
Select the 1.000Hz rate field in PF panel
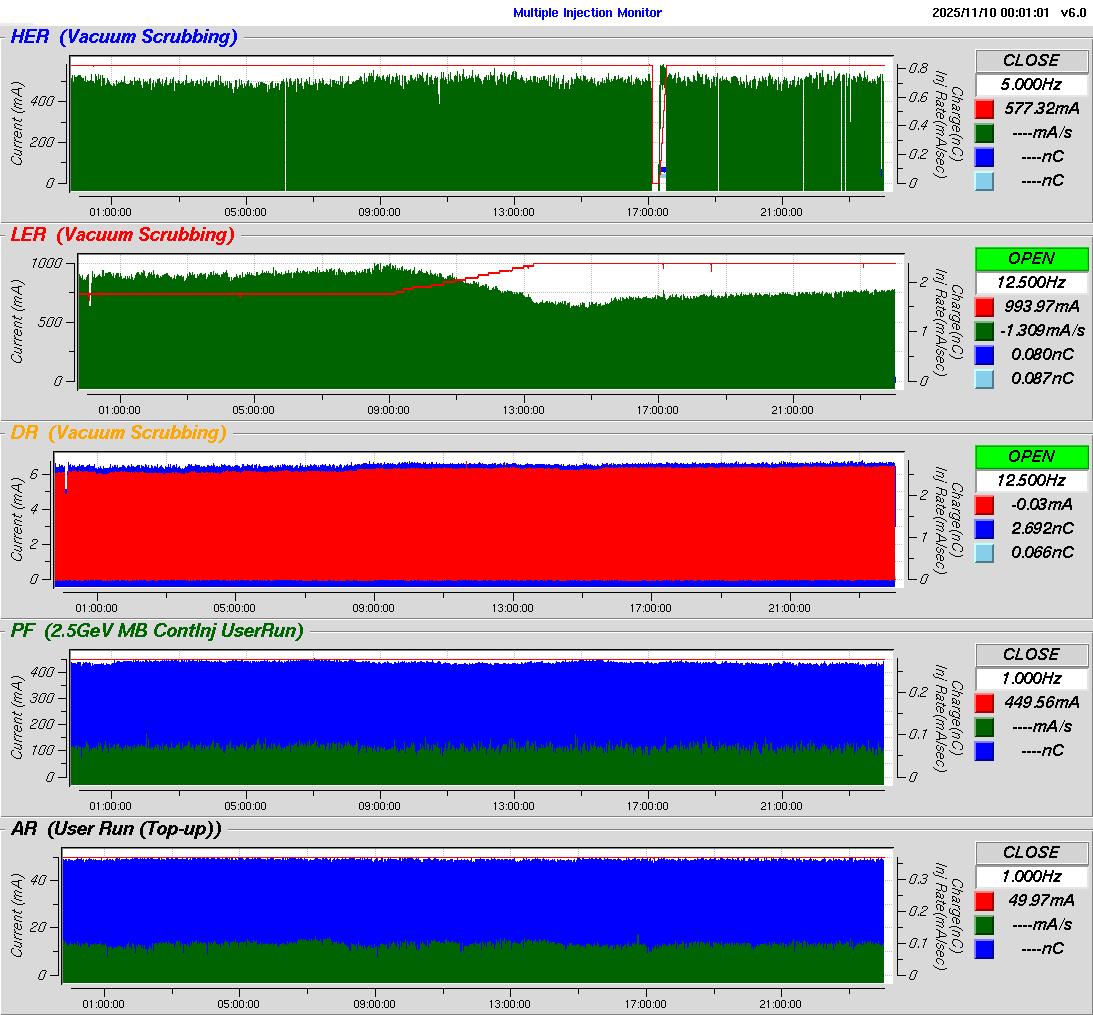(x=1031, y=678)
